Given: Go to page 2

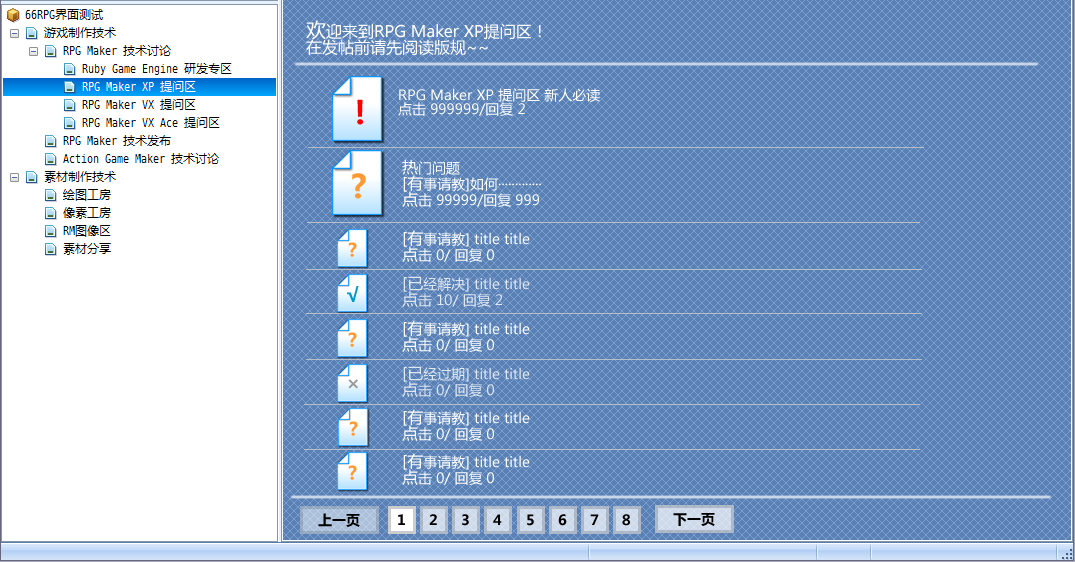Looking at the screenshot, I should click(x=433, y=520).
